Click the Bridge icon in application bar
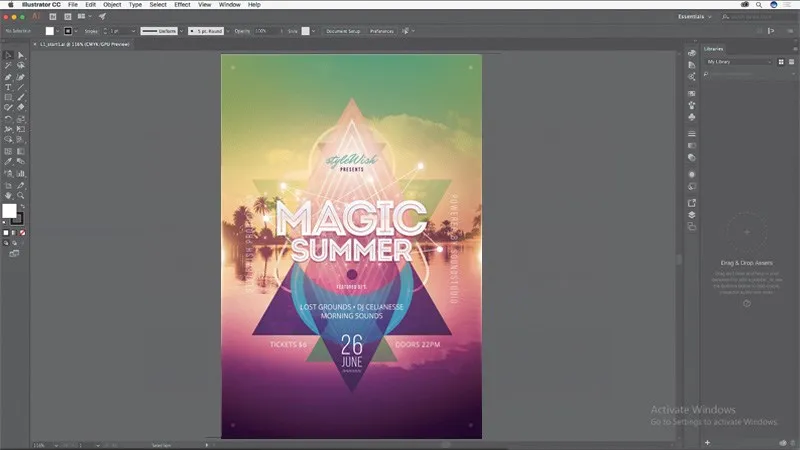 53,17
